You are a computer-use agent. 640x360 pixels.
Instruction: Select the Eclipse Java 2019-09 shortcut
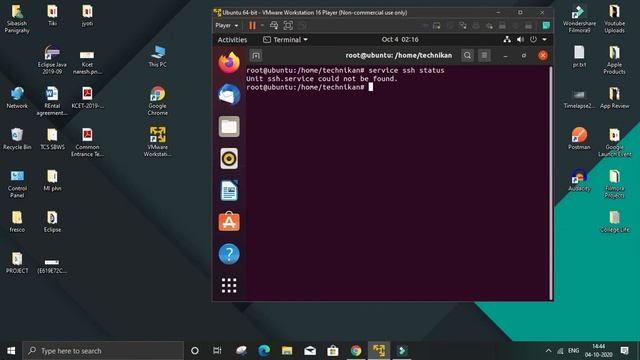tap(52, 60)
